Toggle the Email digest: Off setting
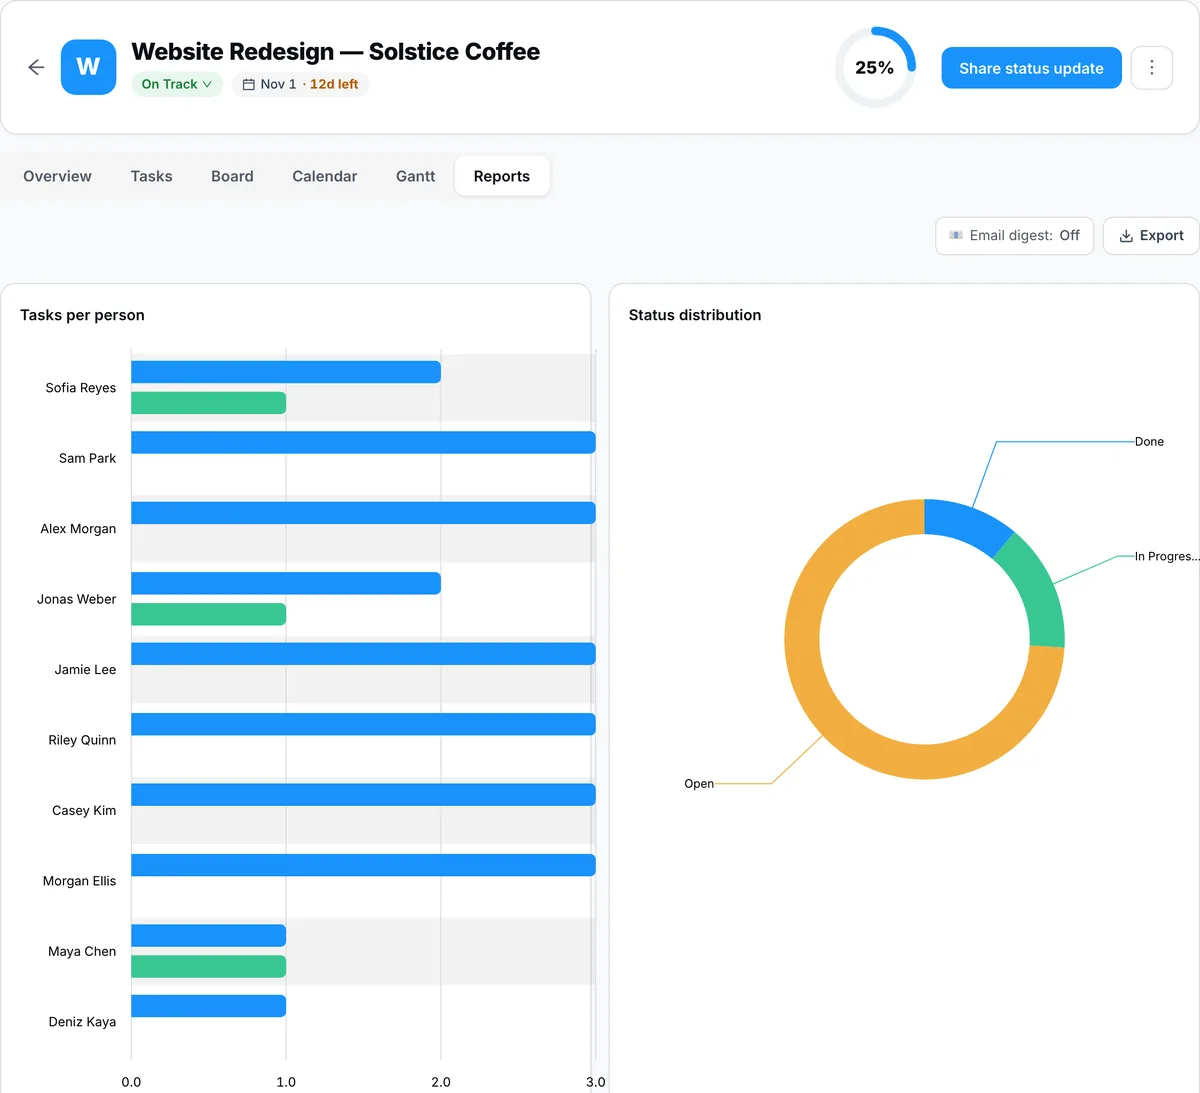This screenshot has height=1093, width=1200. click(1014, 236)
